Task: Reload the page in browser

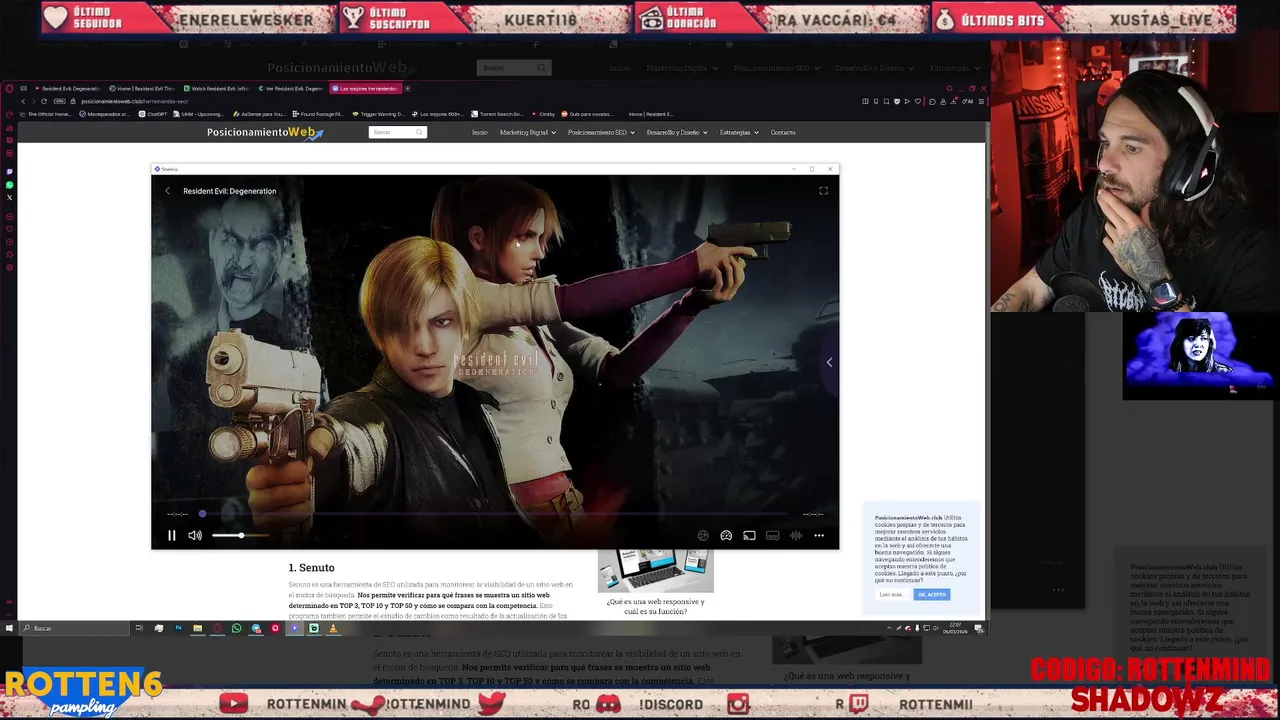Action: click(43, 101)
